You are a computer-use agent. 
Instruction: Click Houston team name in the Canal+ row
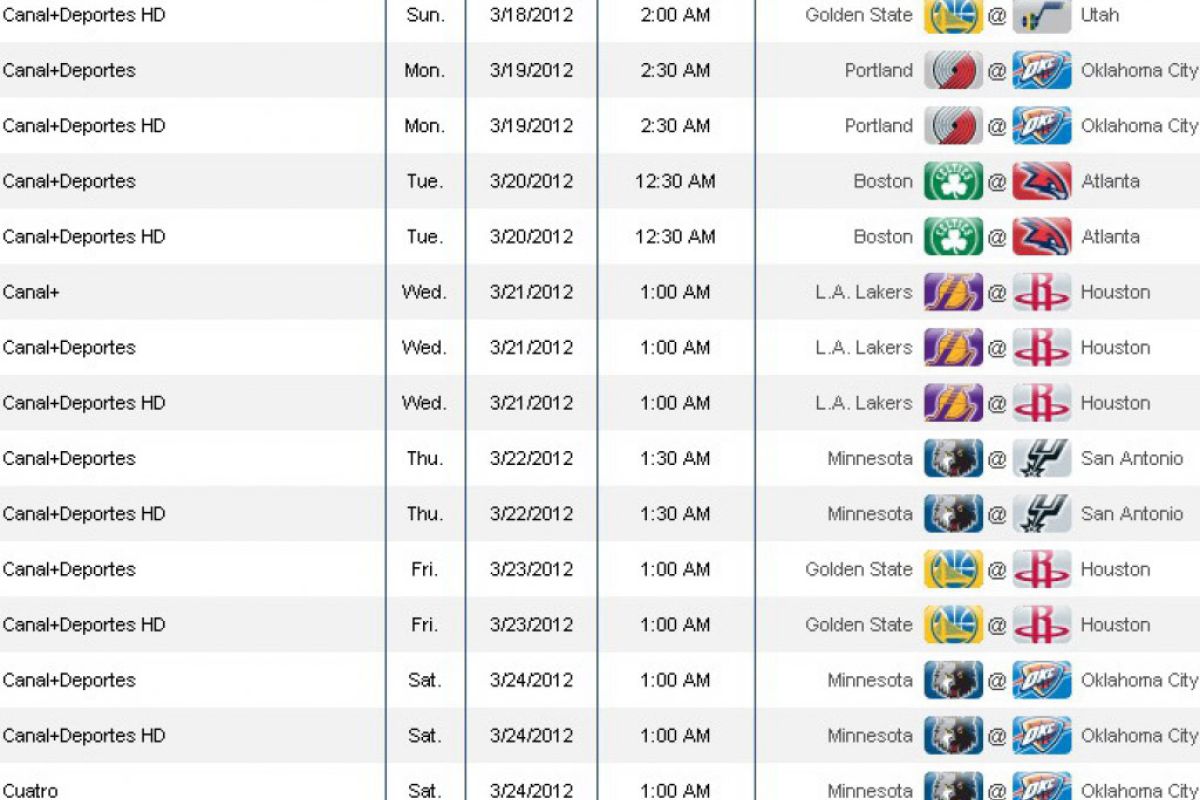[1115, 292]
